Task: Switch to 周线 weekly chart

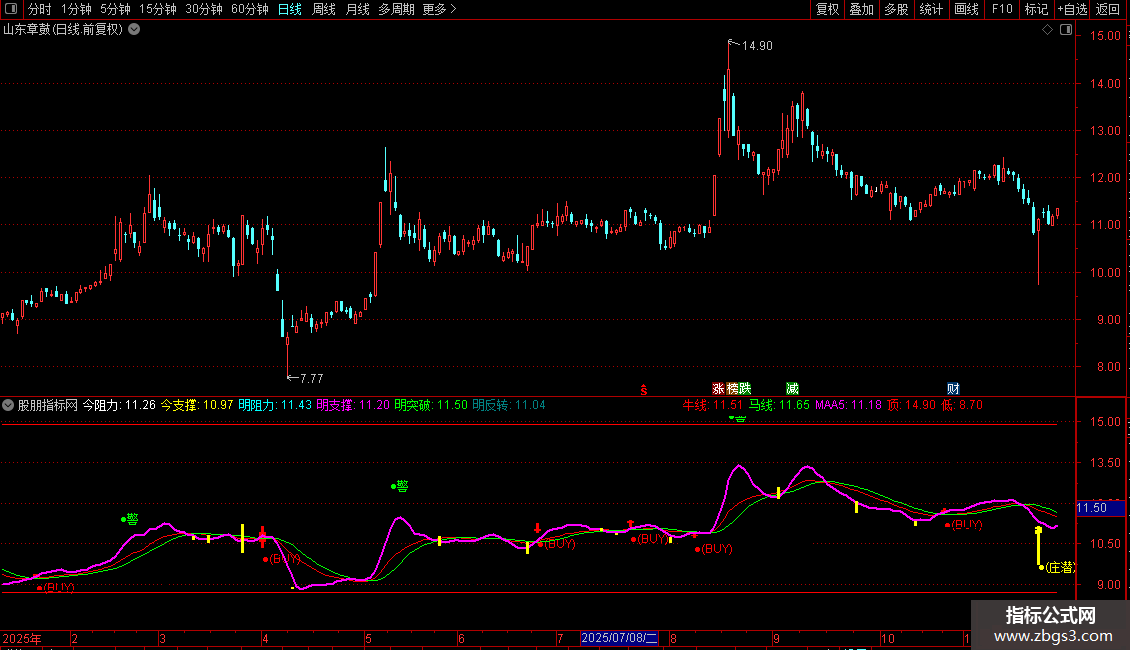Action: click(x=324, y=9)
